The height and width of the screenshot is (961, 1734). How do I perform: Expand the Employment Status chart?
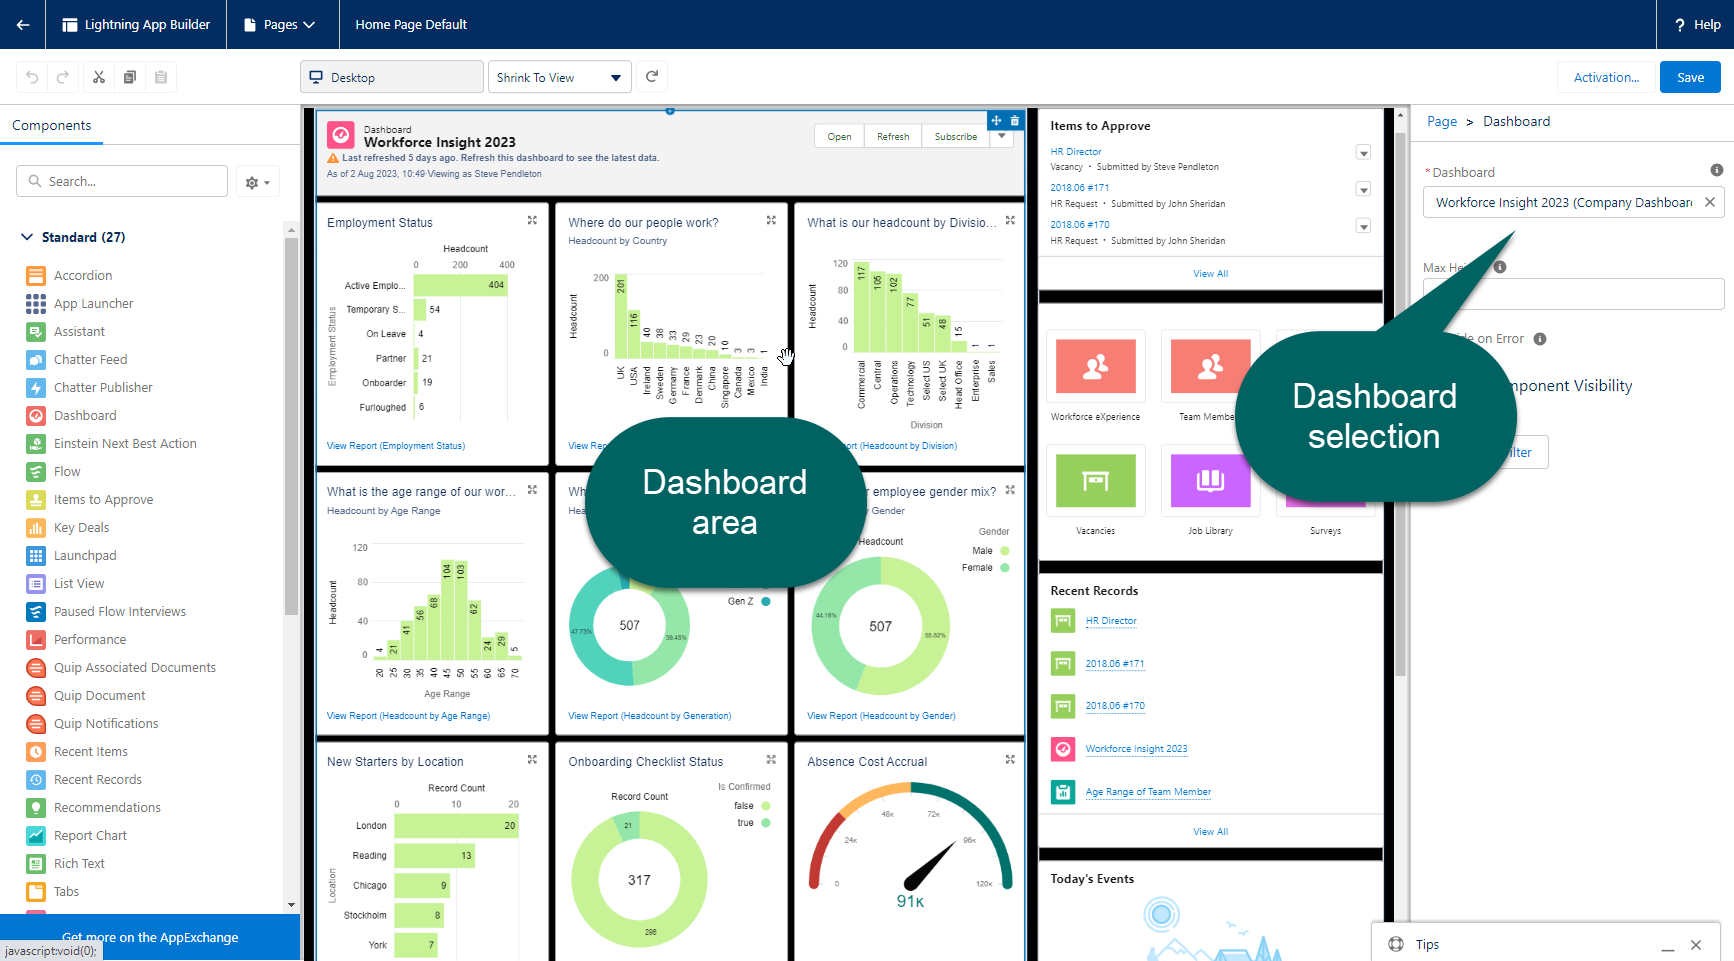click(x=532, y=221)
